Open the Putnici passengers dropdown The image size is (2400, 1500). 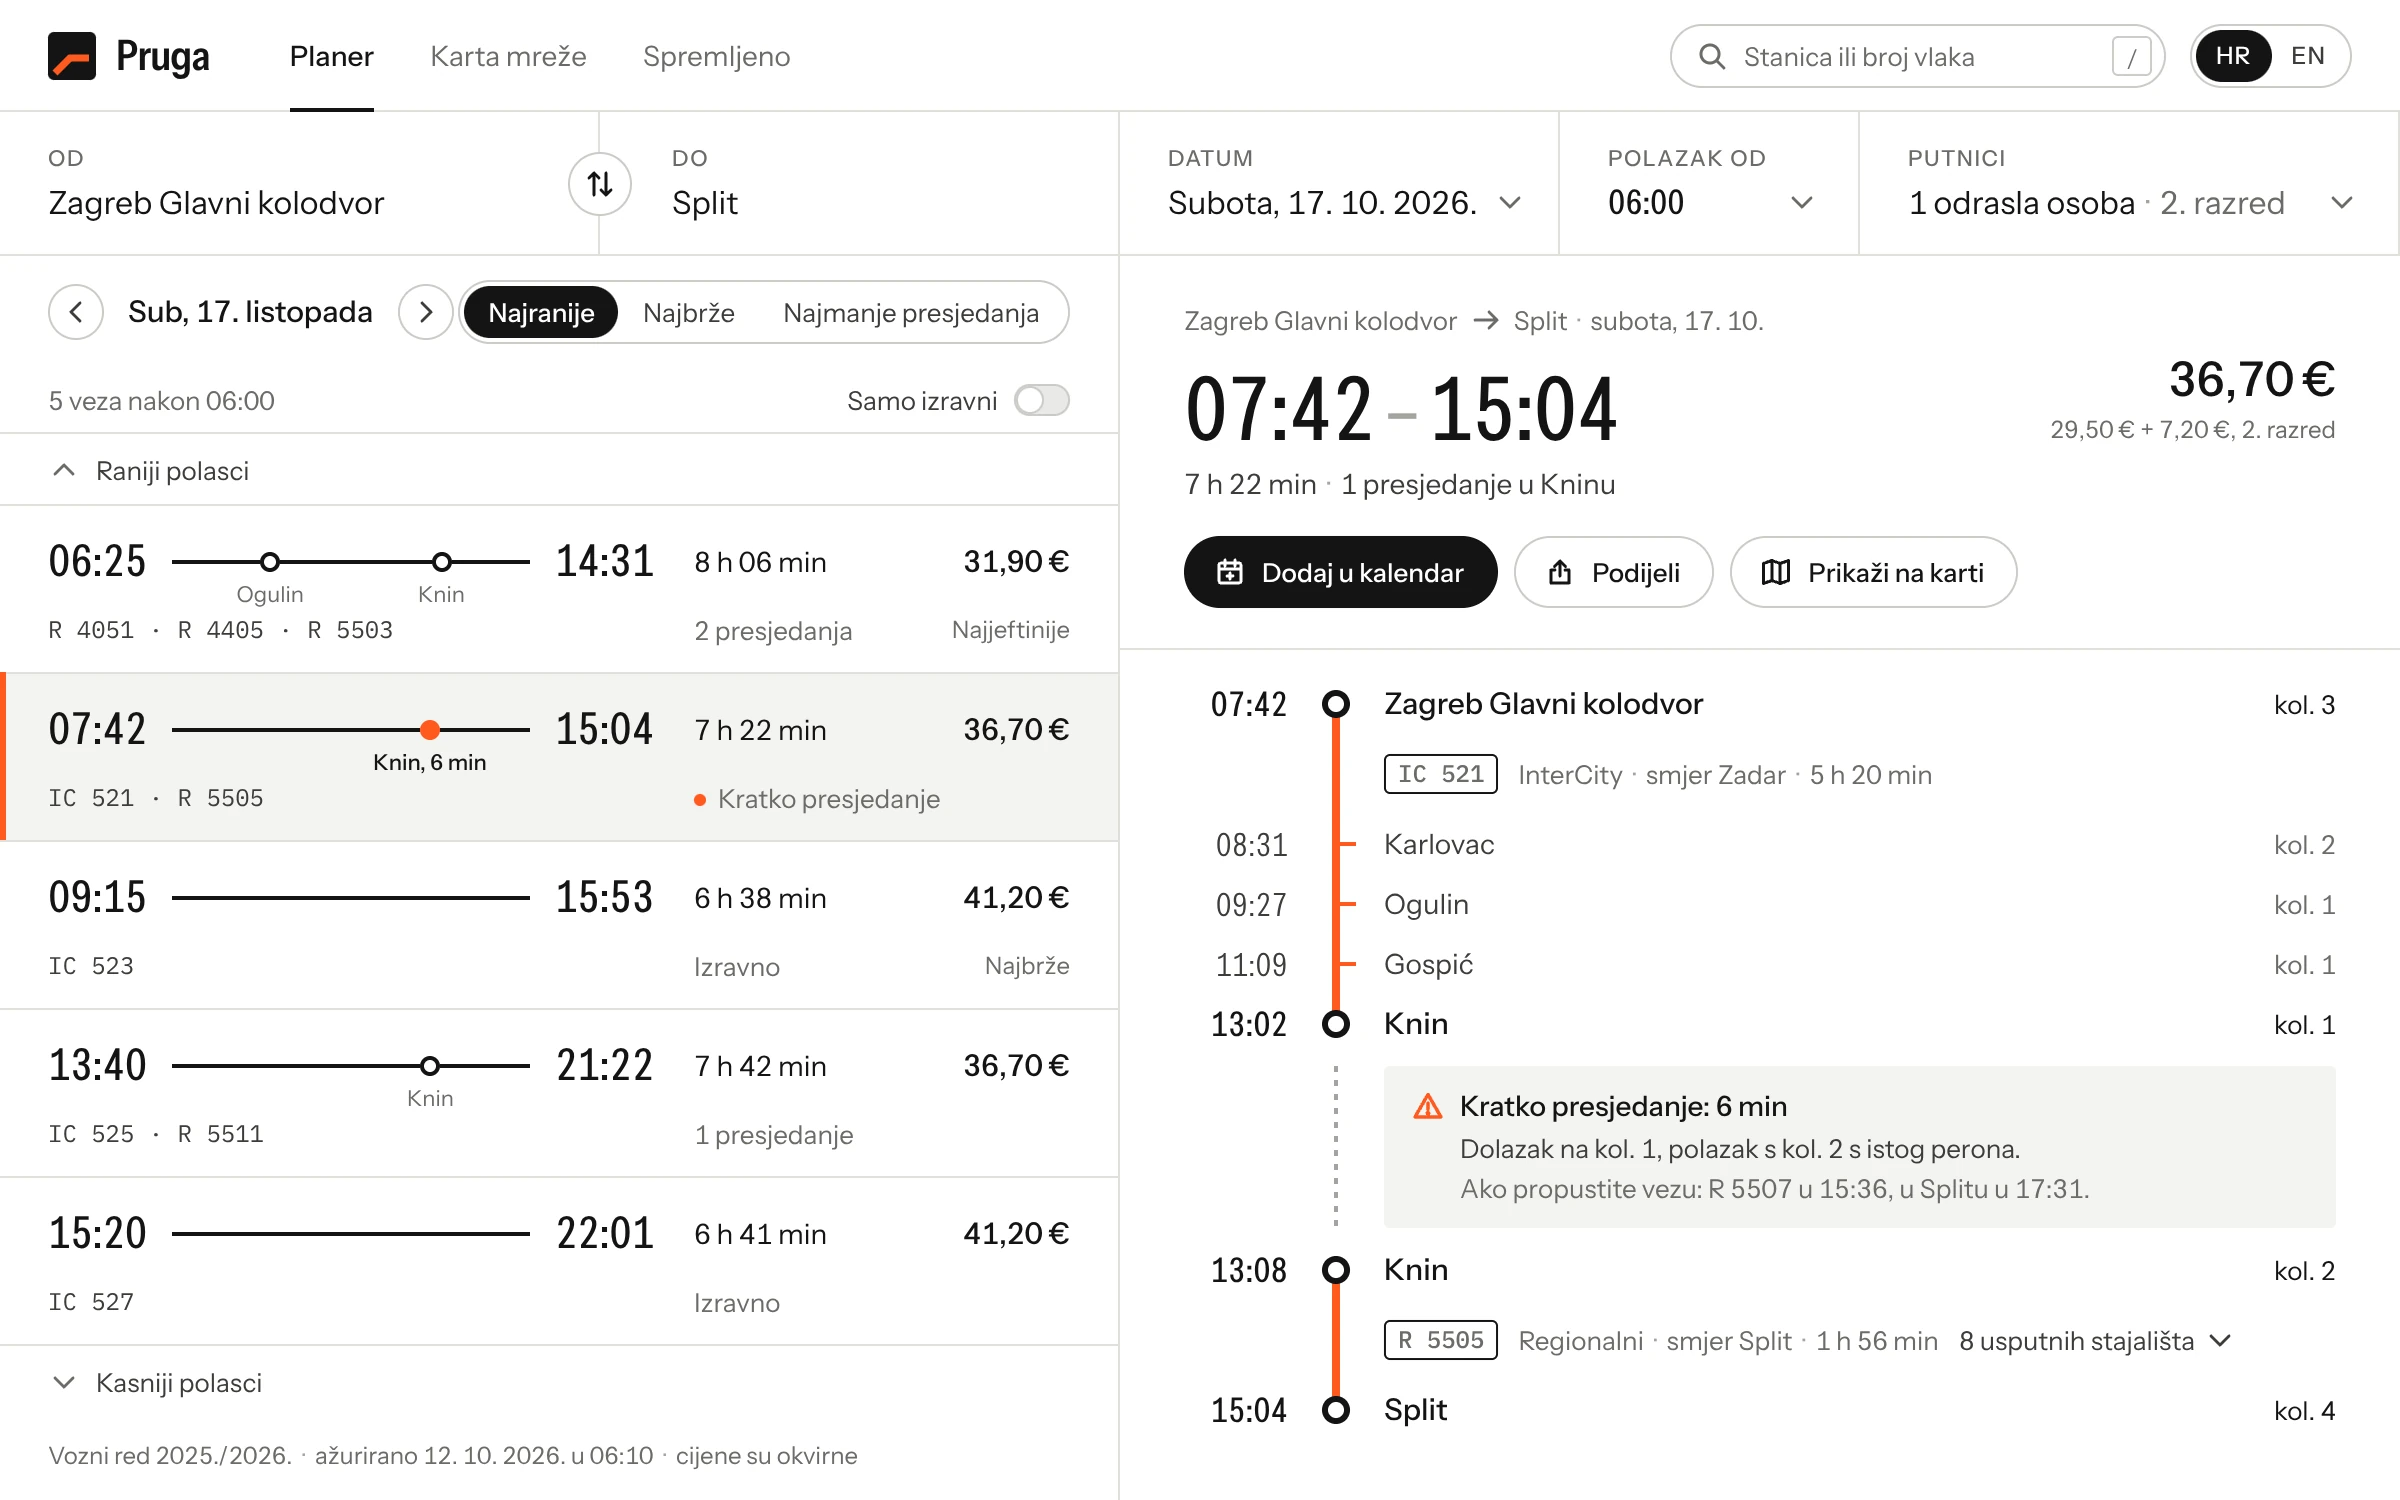[2129, 184]
